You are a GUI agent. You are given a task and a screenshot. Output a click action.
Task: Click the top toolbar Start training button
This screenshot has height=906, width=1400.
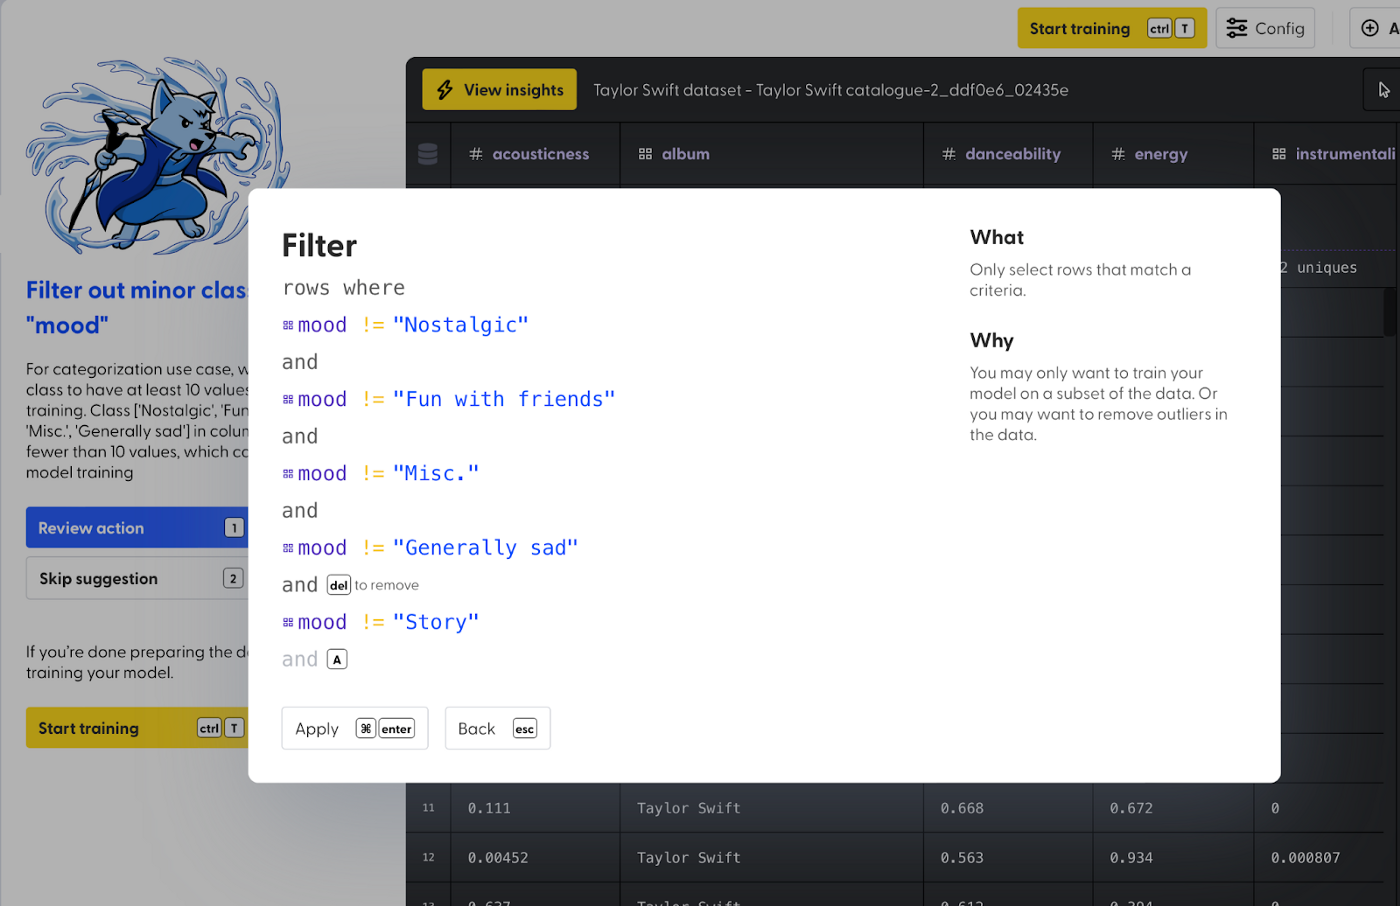click(1111, 28)
